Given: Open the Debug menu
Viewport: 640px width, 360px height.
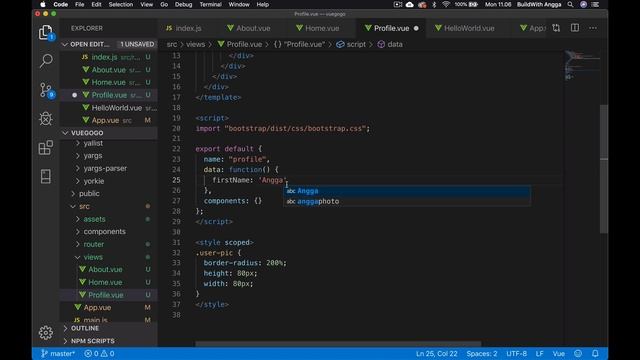Looking at the screenshot, I should click(183, 4).
